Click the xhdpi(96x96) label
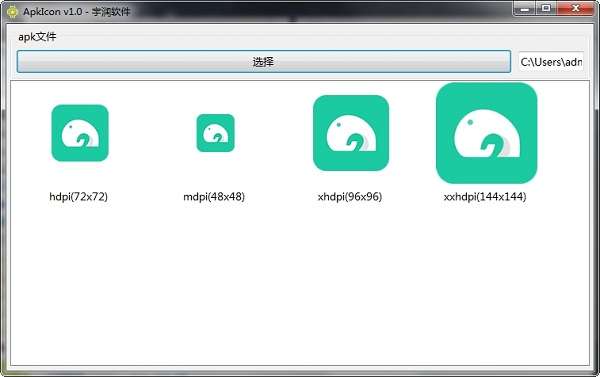Screen dimensions: 600x377 [x=350, y=197]
